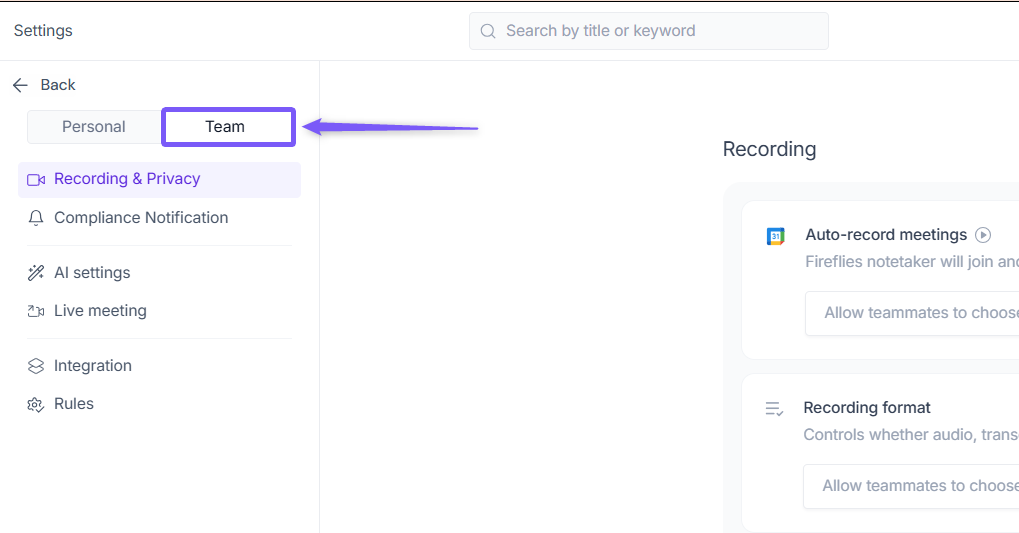
Task: Click the stacked layers icon beside Integration
Action: click(x=36, y=366)
